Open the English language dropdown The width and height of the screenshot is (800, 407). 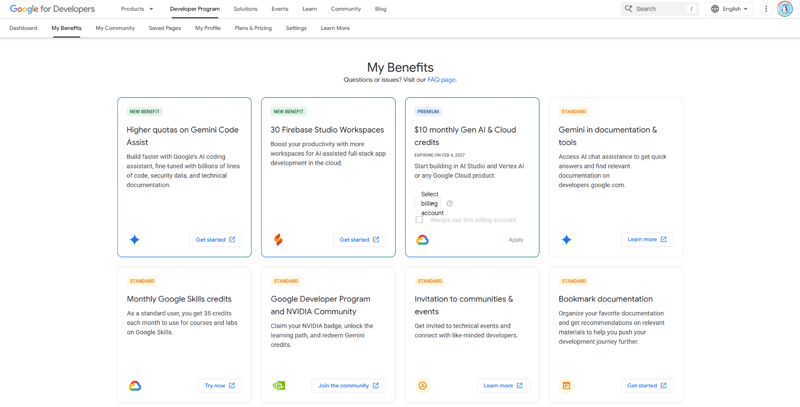click(x=729, y=9)
